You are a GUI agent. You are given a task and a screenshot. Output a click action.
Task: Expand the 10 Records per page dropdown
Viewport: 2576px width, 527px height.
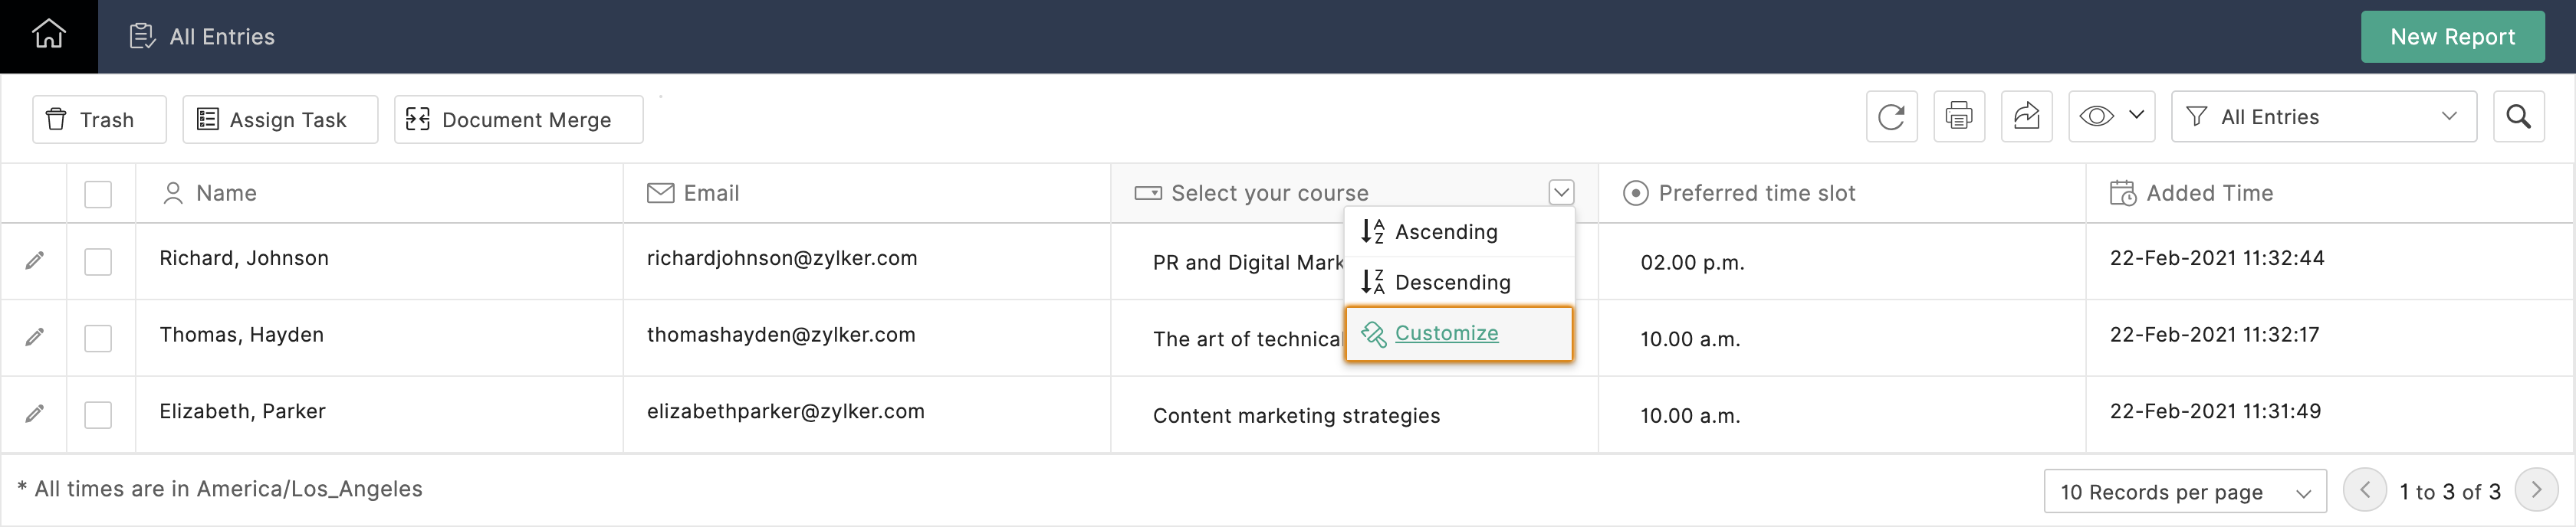point(2185,492)
